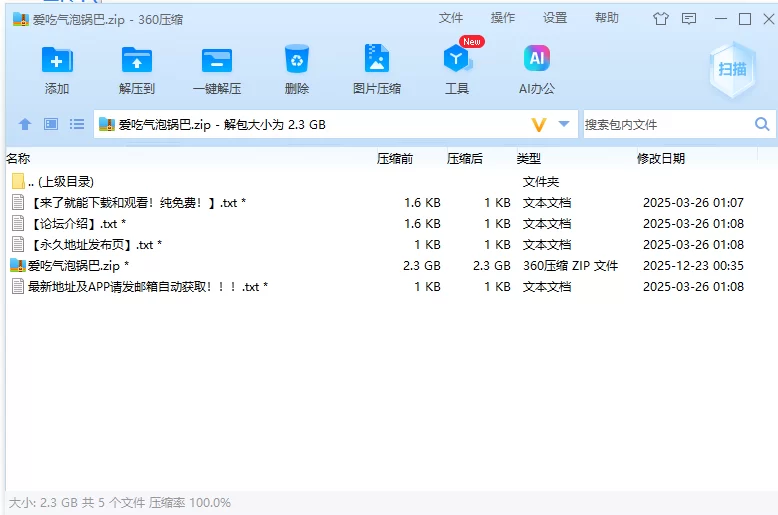Viewport: 778px width, 515px height.
Task: Click the 添加 (Add) toolbar icon
Action: 57,61
